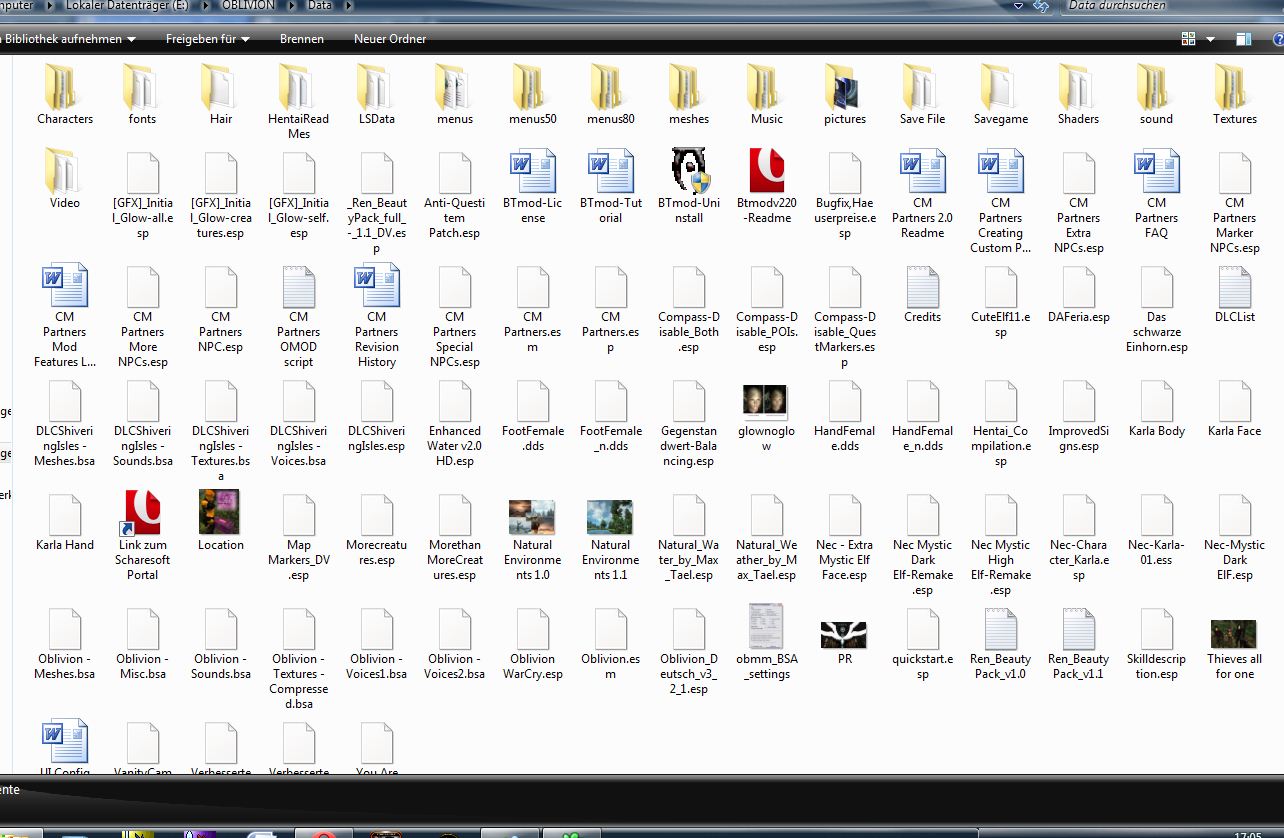Toggle the preview pane button
The image size is (1284, 838).
coord(1243,39)
